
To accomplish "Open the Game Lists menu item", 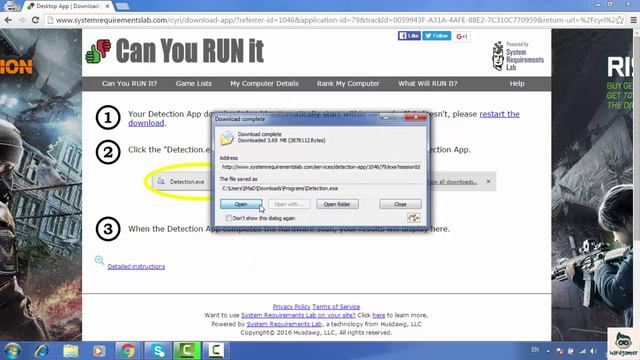I will pos(193,84).
